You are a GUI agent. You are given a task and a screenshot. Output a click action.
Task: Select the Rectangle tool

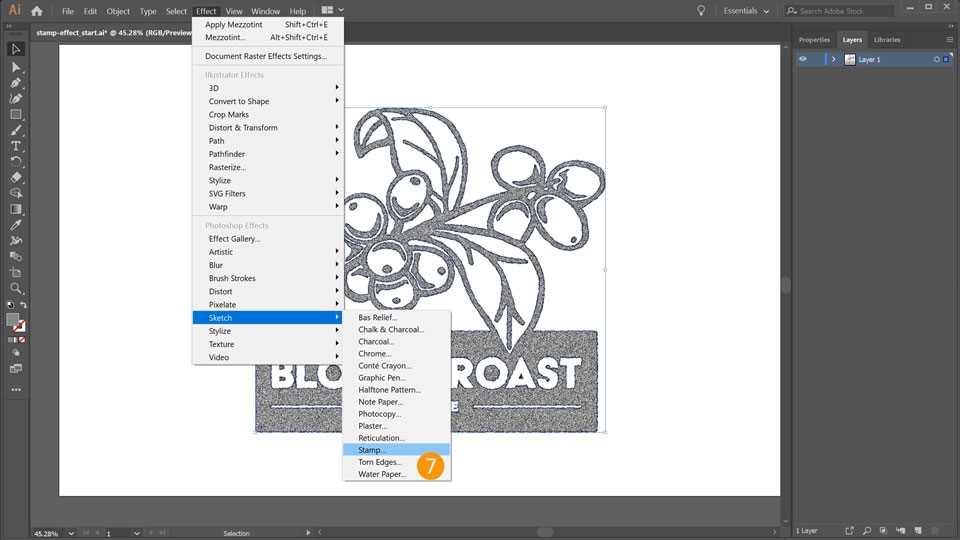(x=16, y=114)
